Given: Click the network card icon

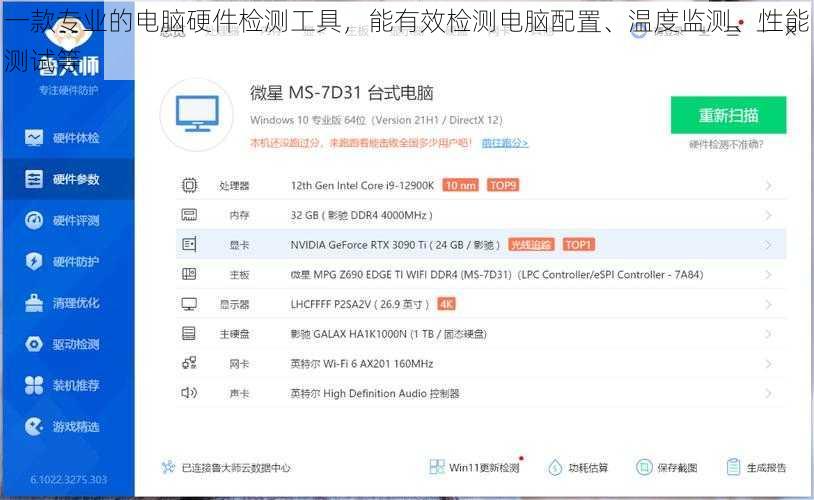Looking at the screenshot, I should [189, 363].
